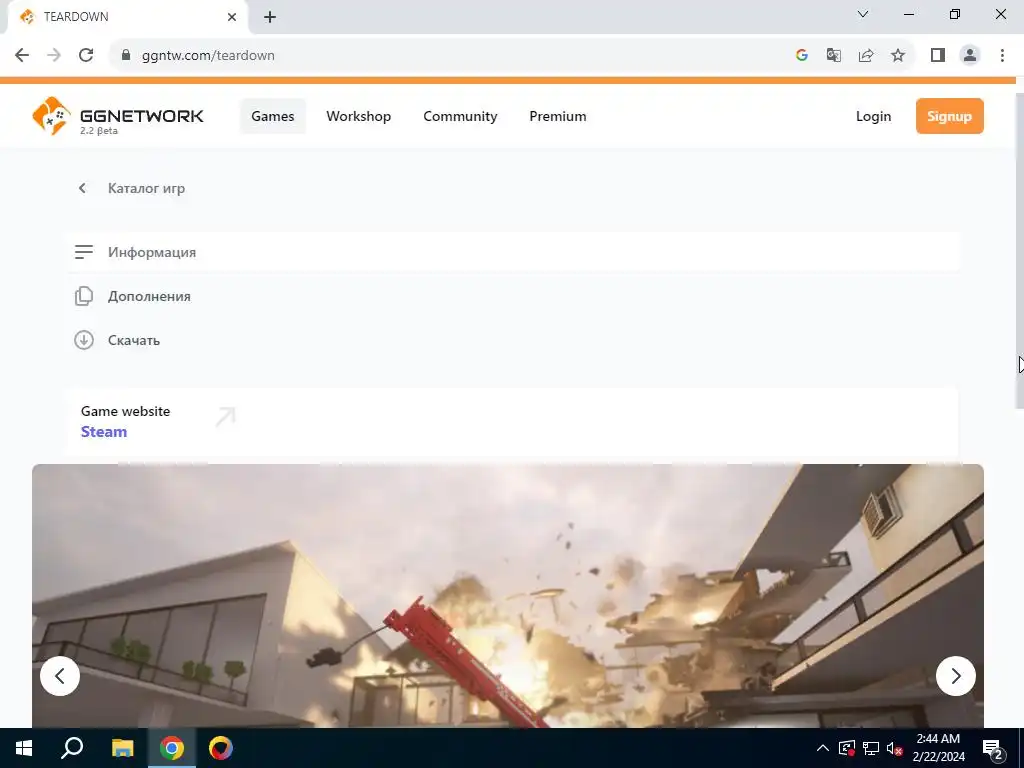Click the Login link
This screenshot has height=768, width=1024.
[x=873, y=116]
